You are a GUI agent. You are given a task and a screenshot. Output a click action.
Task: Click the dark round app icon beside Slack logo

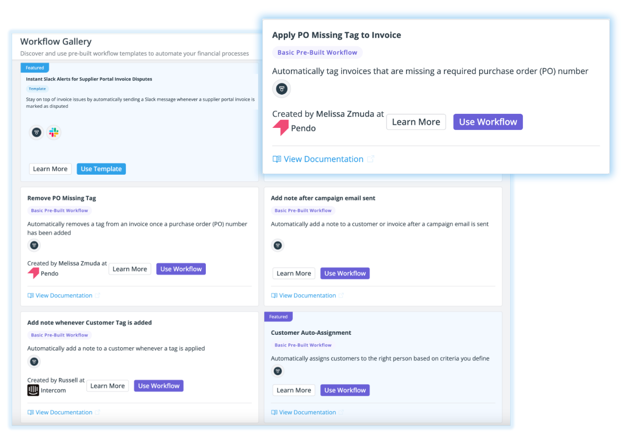(37, 132)
